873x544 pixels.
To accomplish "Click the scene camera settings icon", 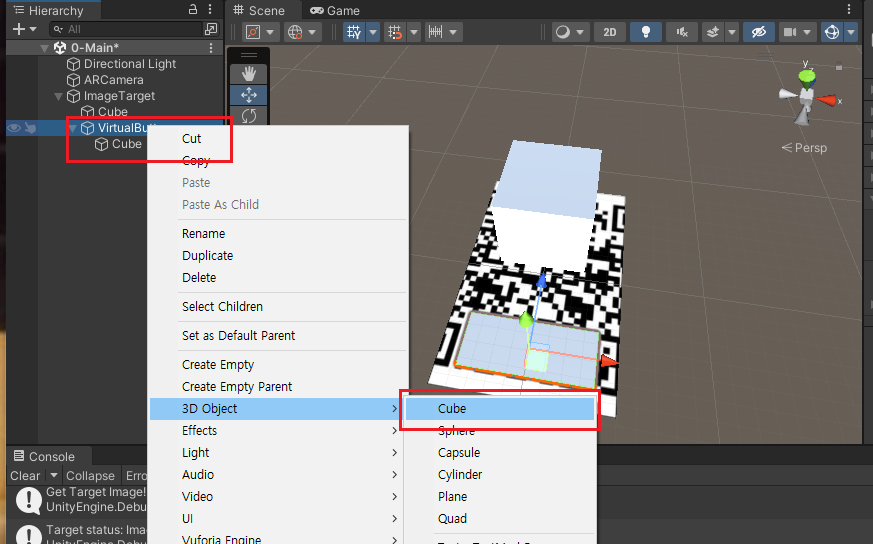I will 790,32.
